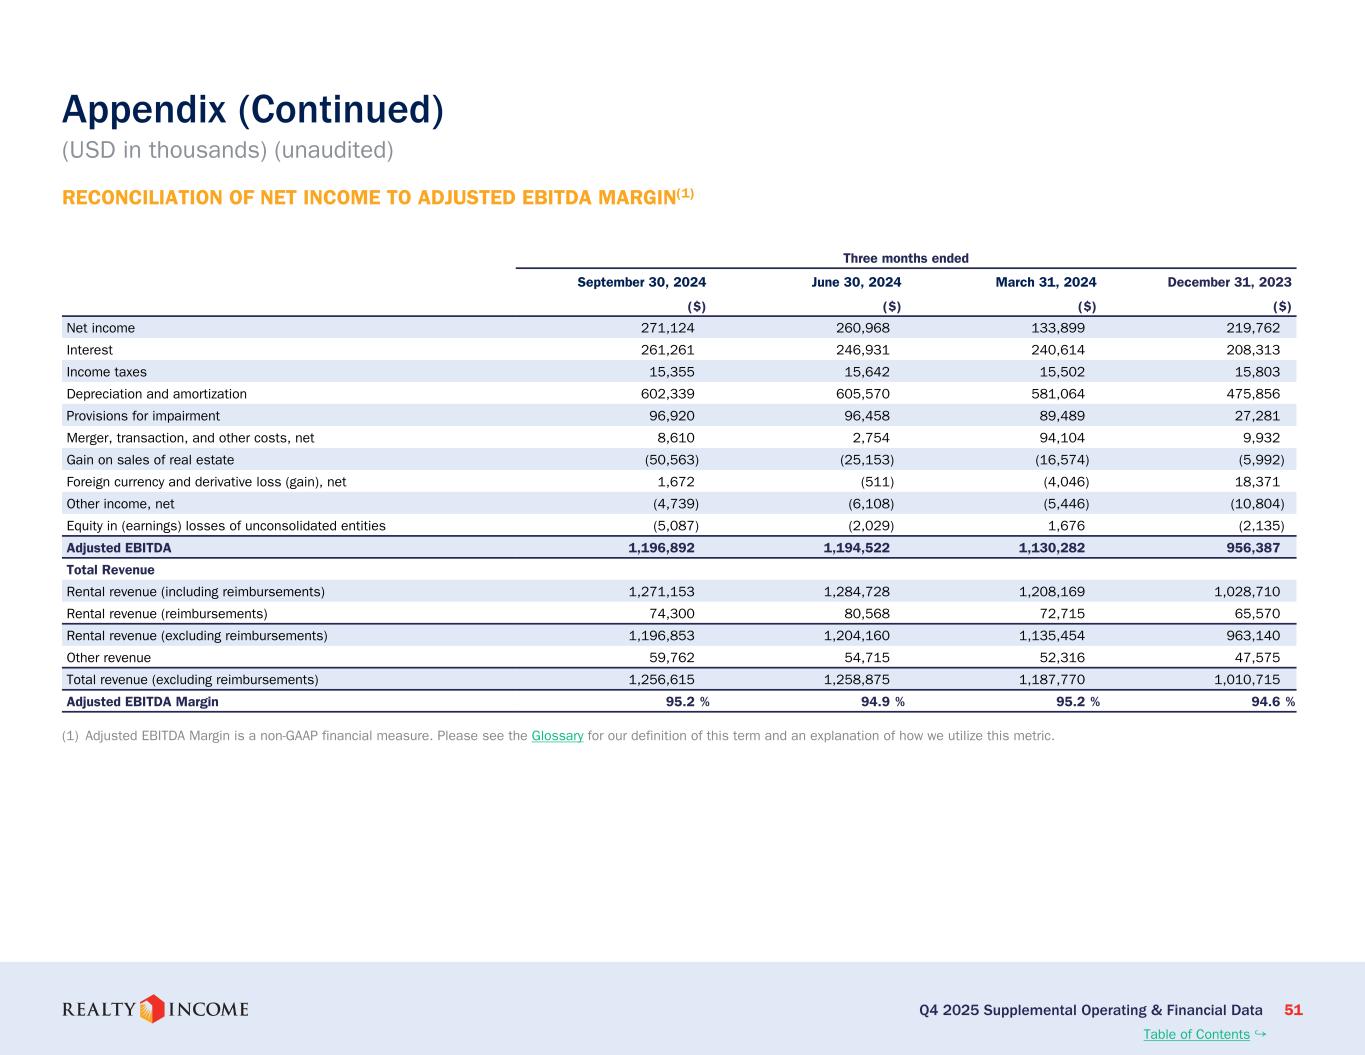Click the arrow icon beside Table of Contents
The image size is (1365, 1055).
1261,1034
